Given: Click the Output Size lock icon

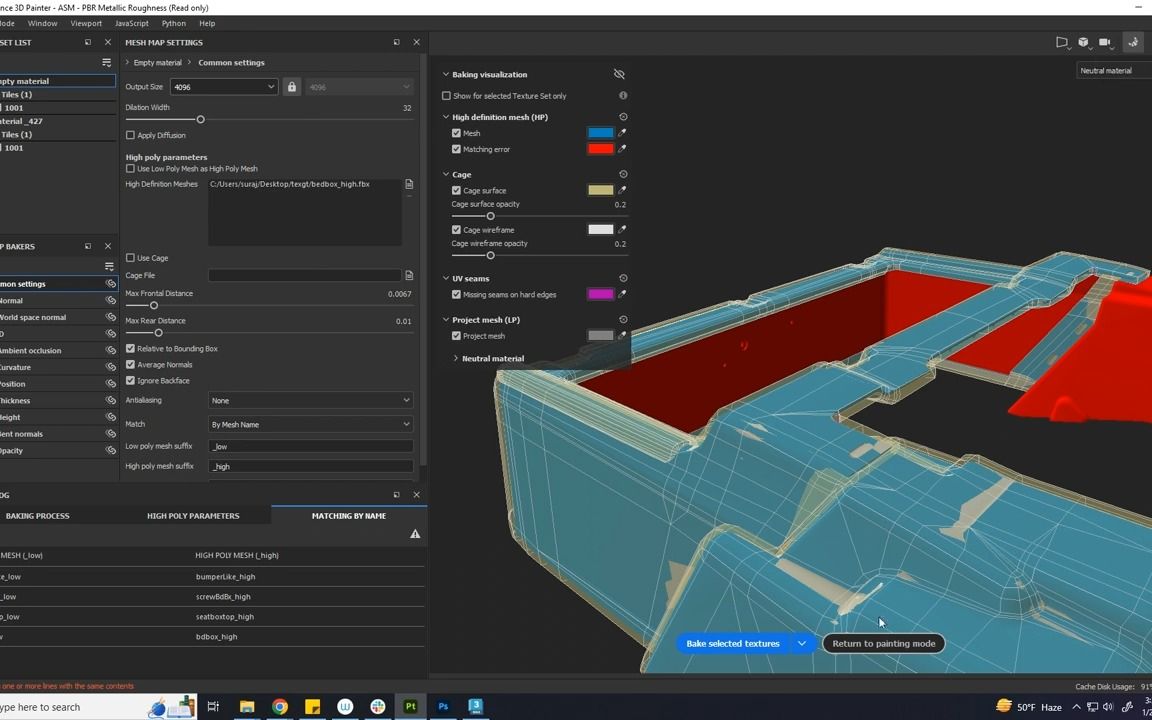Looking at the screenshot, I should pyautogui.click(x=292, y=87).
